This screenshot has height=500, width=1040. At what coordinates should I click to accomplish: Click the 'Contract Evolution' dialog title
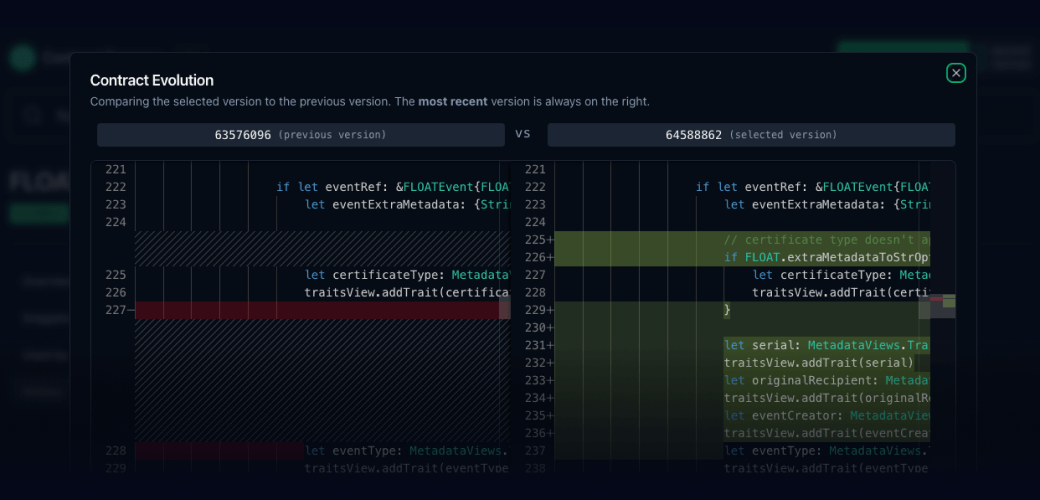click(152, 81)
